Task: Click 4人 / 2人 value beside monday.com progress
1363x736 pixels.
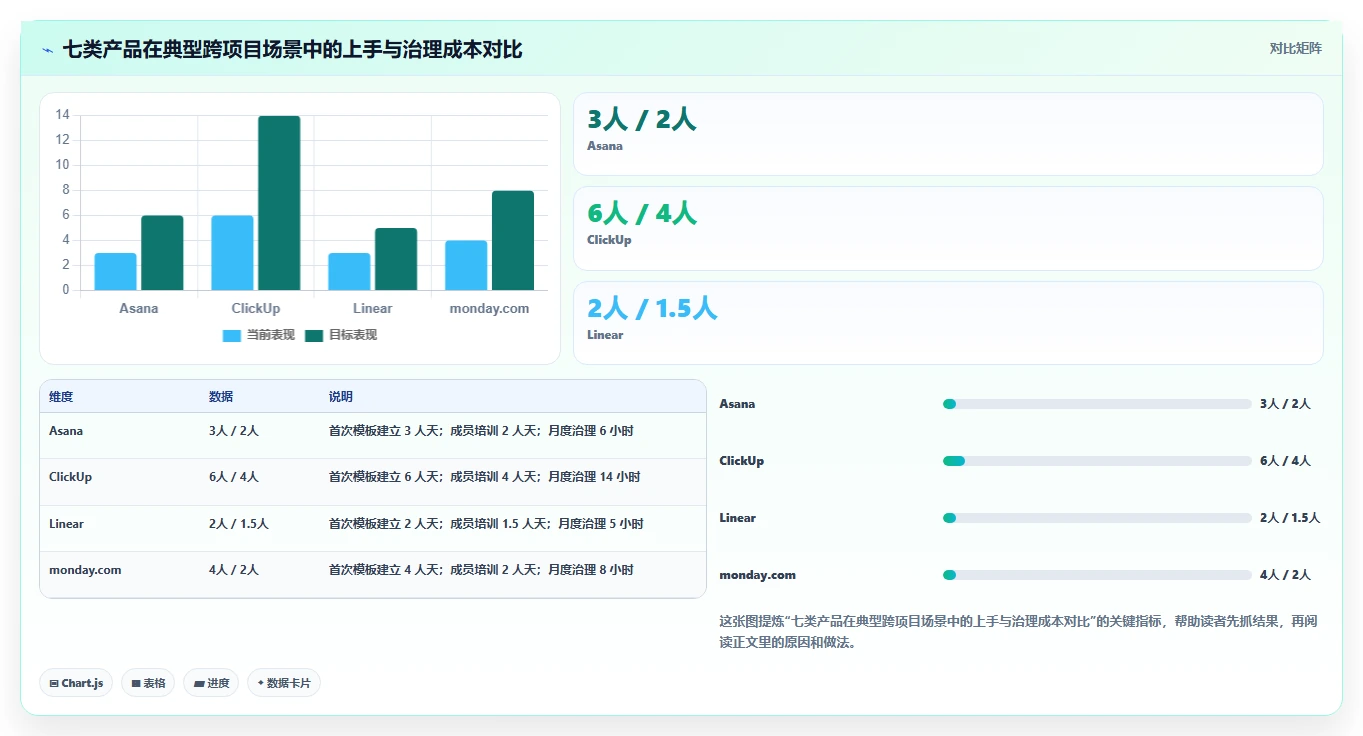Action: coord(1285,575)
